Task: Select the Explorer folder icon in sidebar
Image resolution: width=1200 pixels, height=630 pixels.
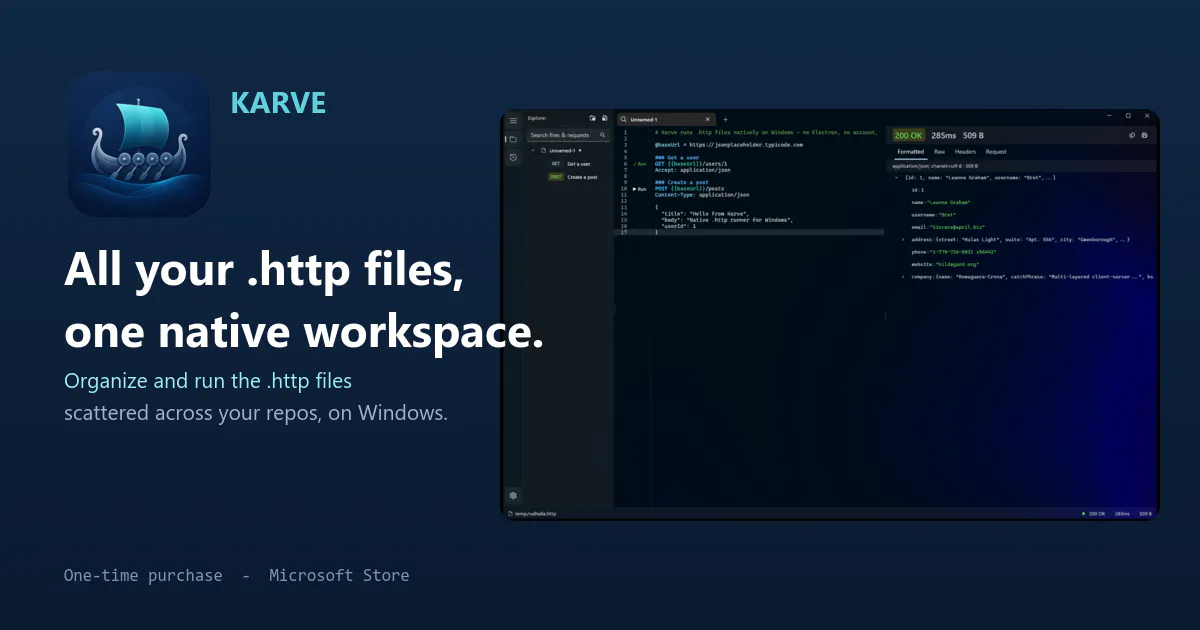Action: click(x=513, y=139)
